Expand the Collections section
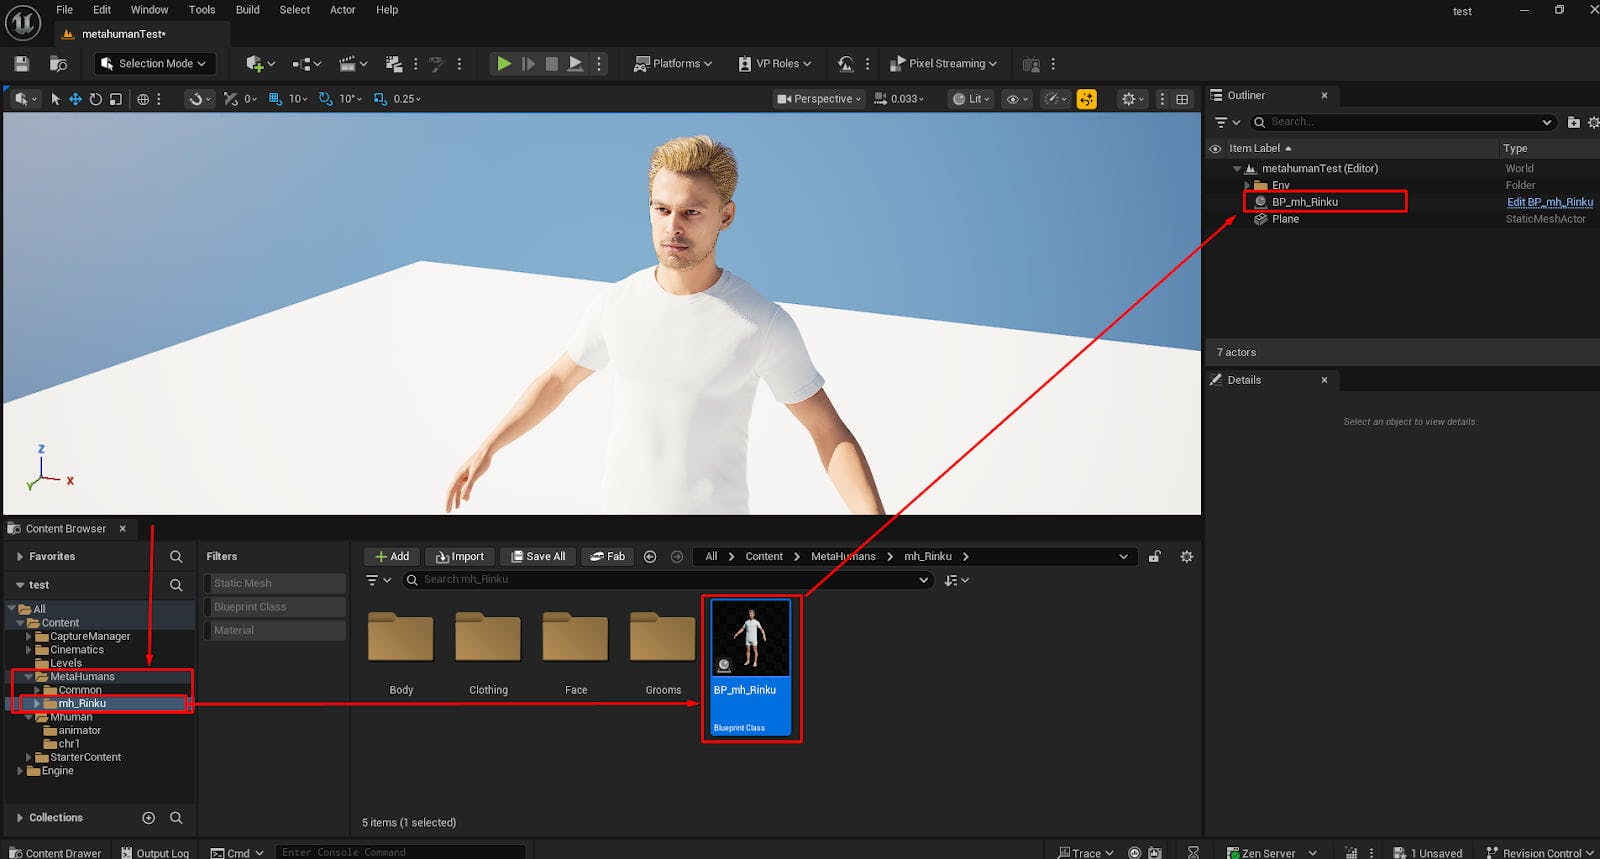The image size is (1600, 859). (20, 818)
